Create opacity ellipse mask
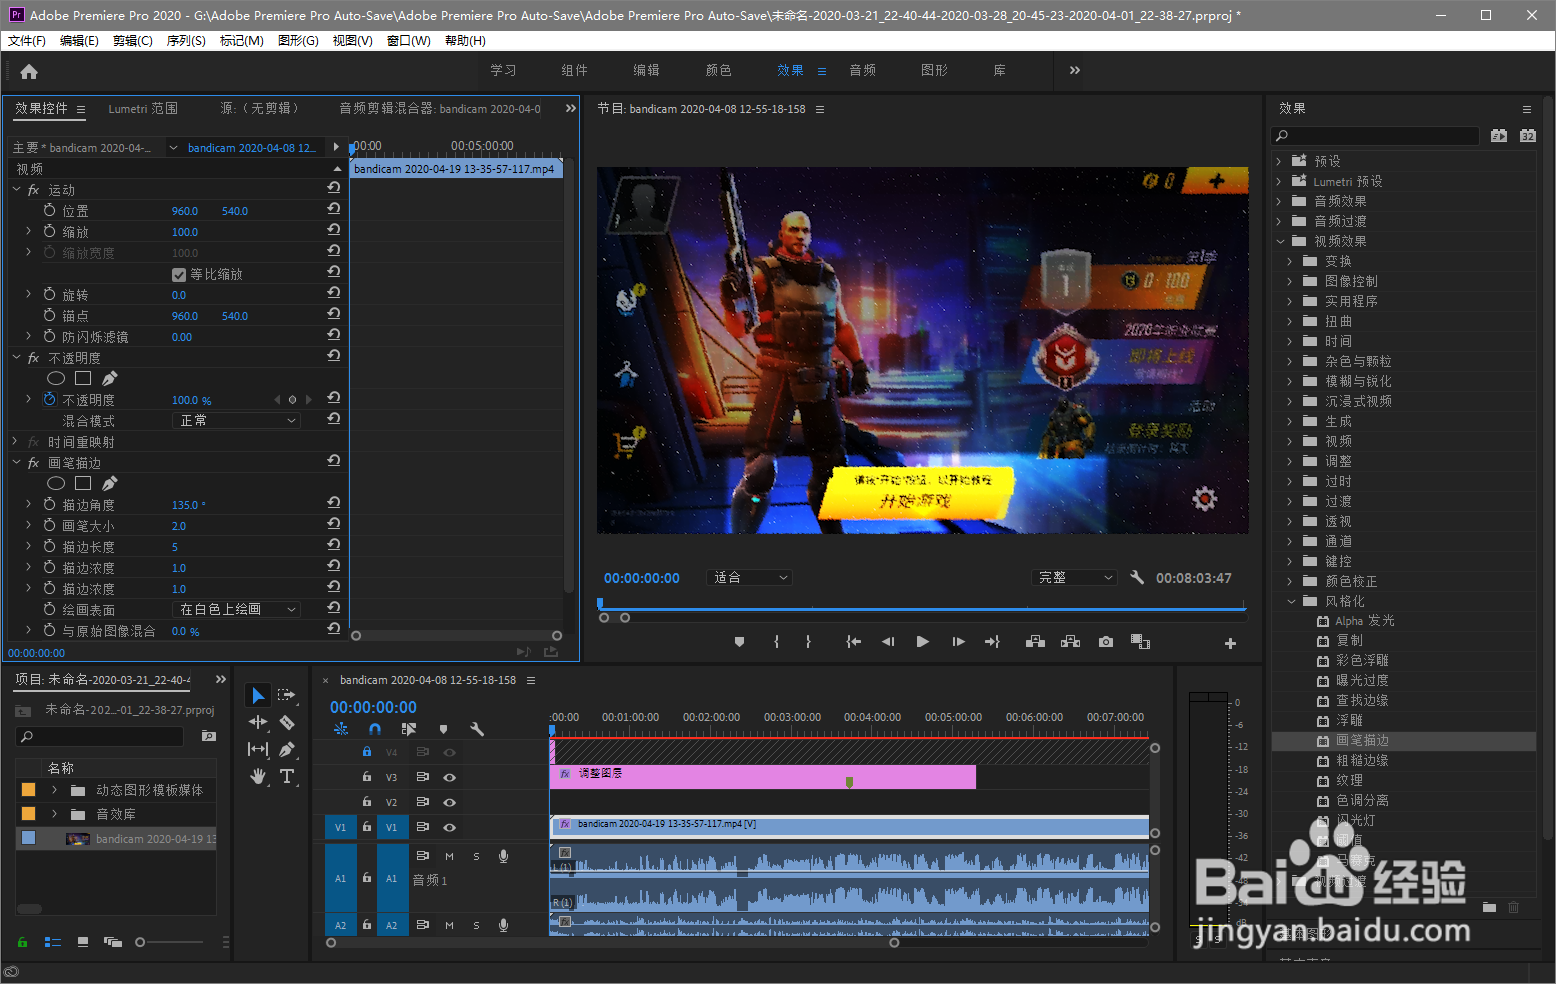The image size is (1556, 984). point(56,378)
